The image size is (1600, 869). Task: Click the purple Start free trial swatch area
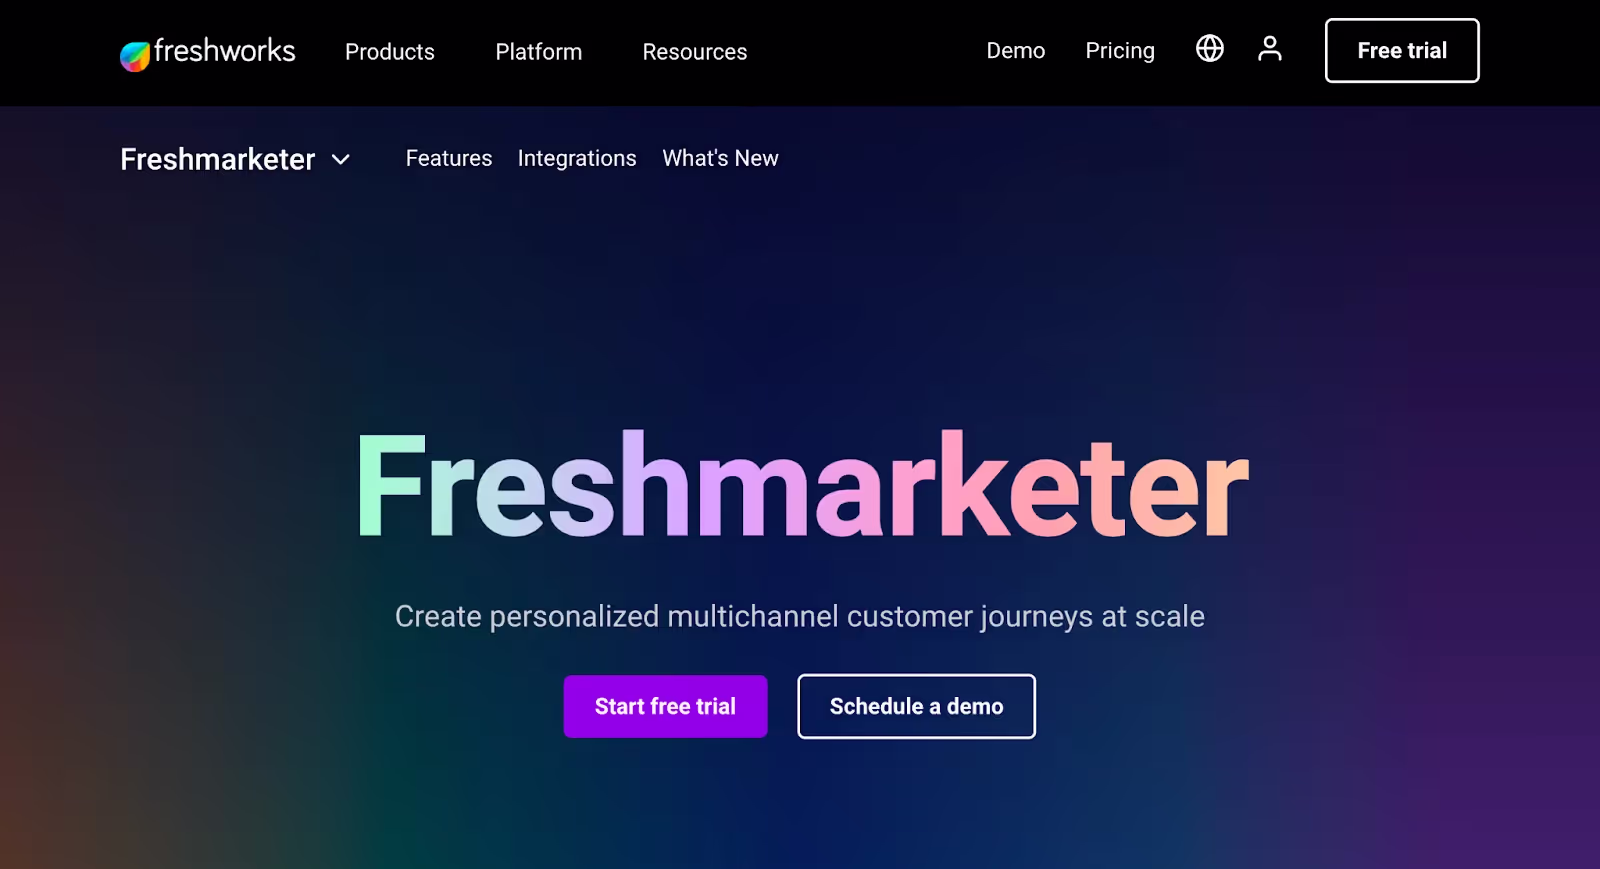coord(665,706)
